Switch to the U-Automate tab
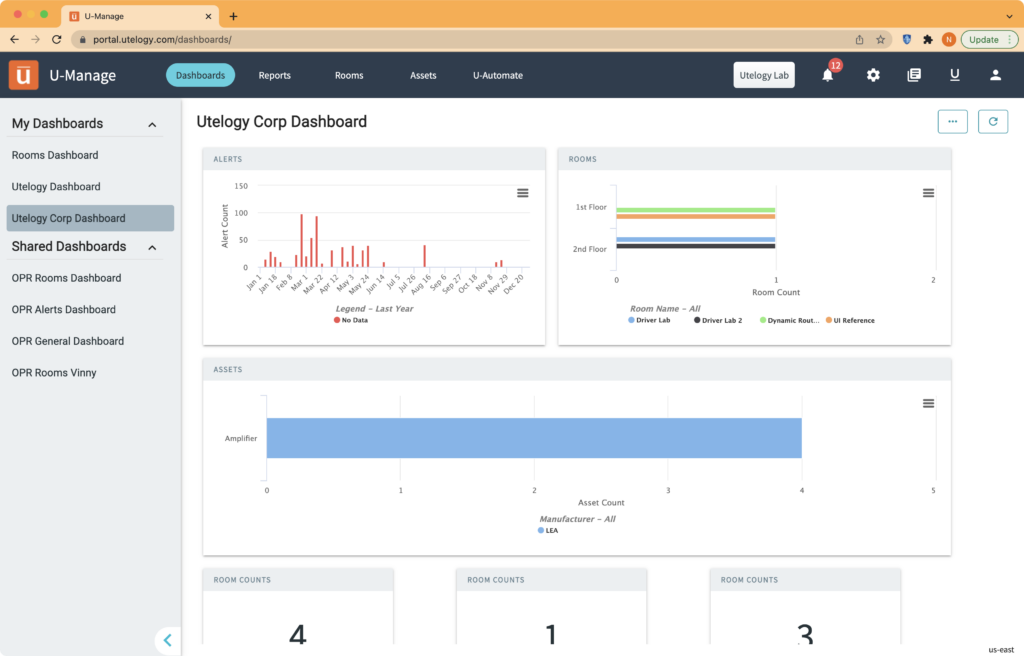 tap(497, 74)
